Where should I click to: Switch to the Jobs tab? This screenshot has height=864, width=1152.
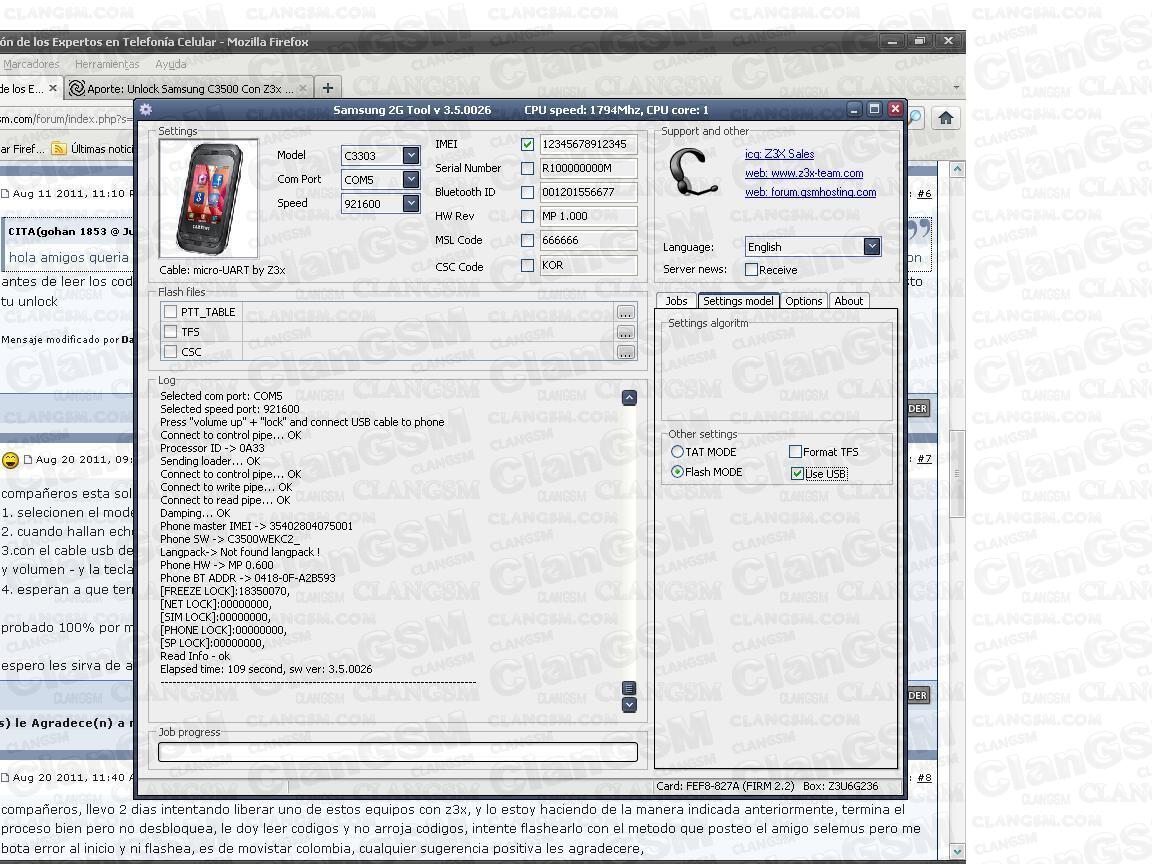(676, 301)
